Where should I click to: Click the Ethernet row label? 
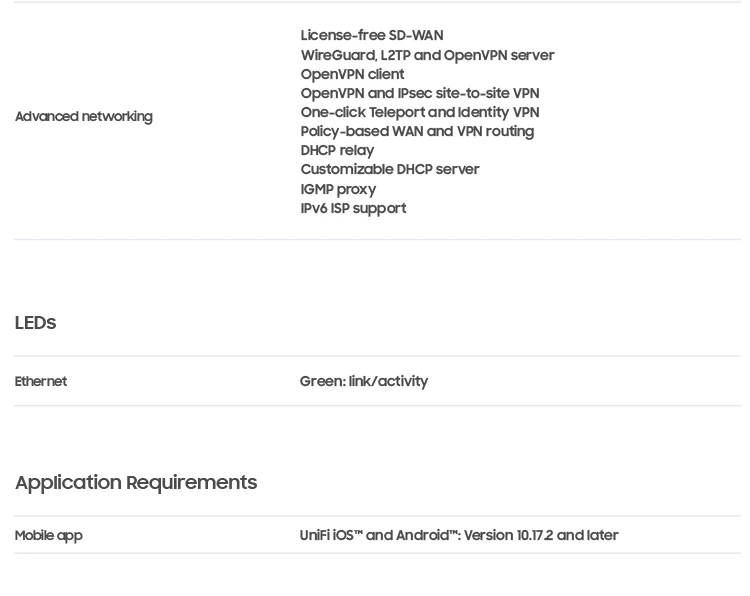(x=41, y=381)
